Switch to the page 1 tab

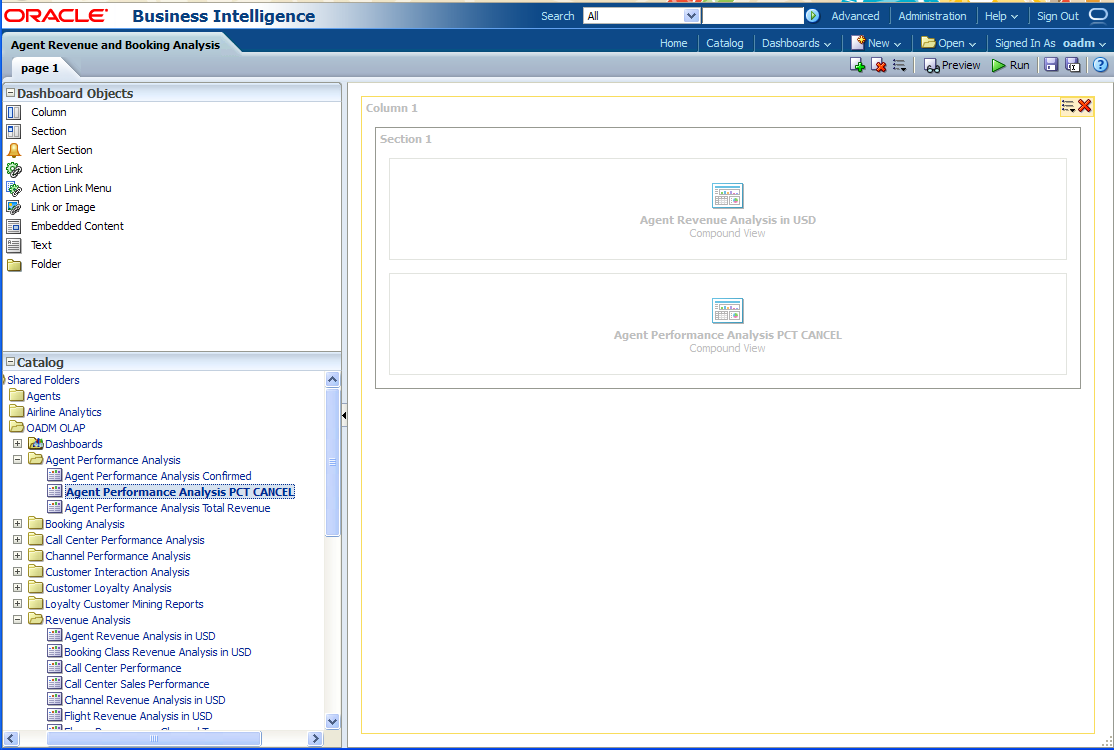tap(40, 68)
